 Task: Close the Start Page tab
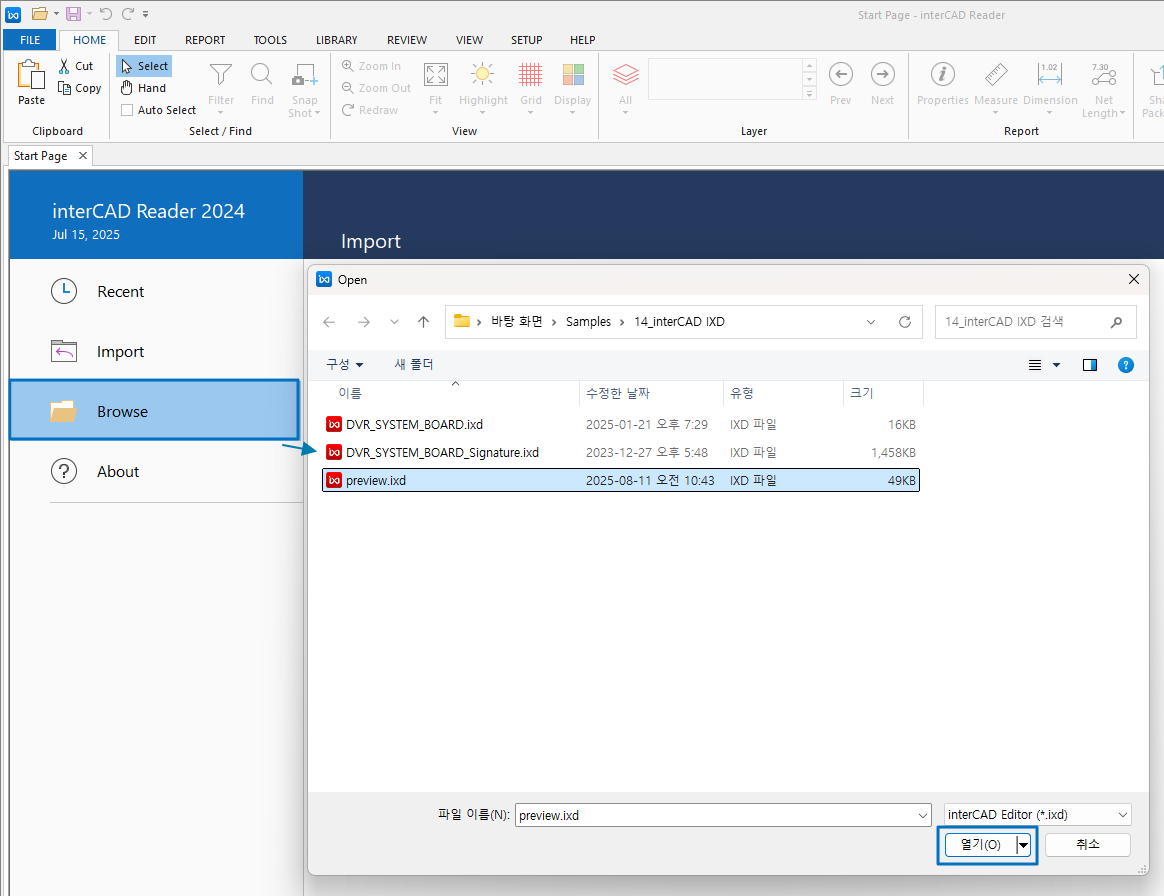83,155
